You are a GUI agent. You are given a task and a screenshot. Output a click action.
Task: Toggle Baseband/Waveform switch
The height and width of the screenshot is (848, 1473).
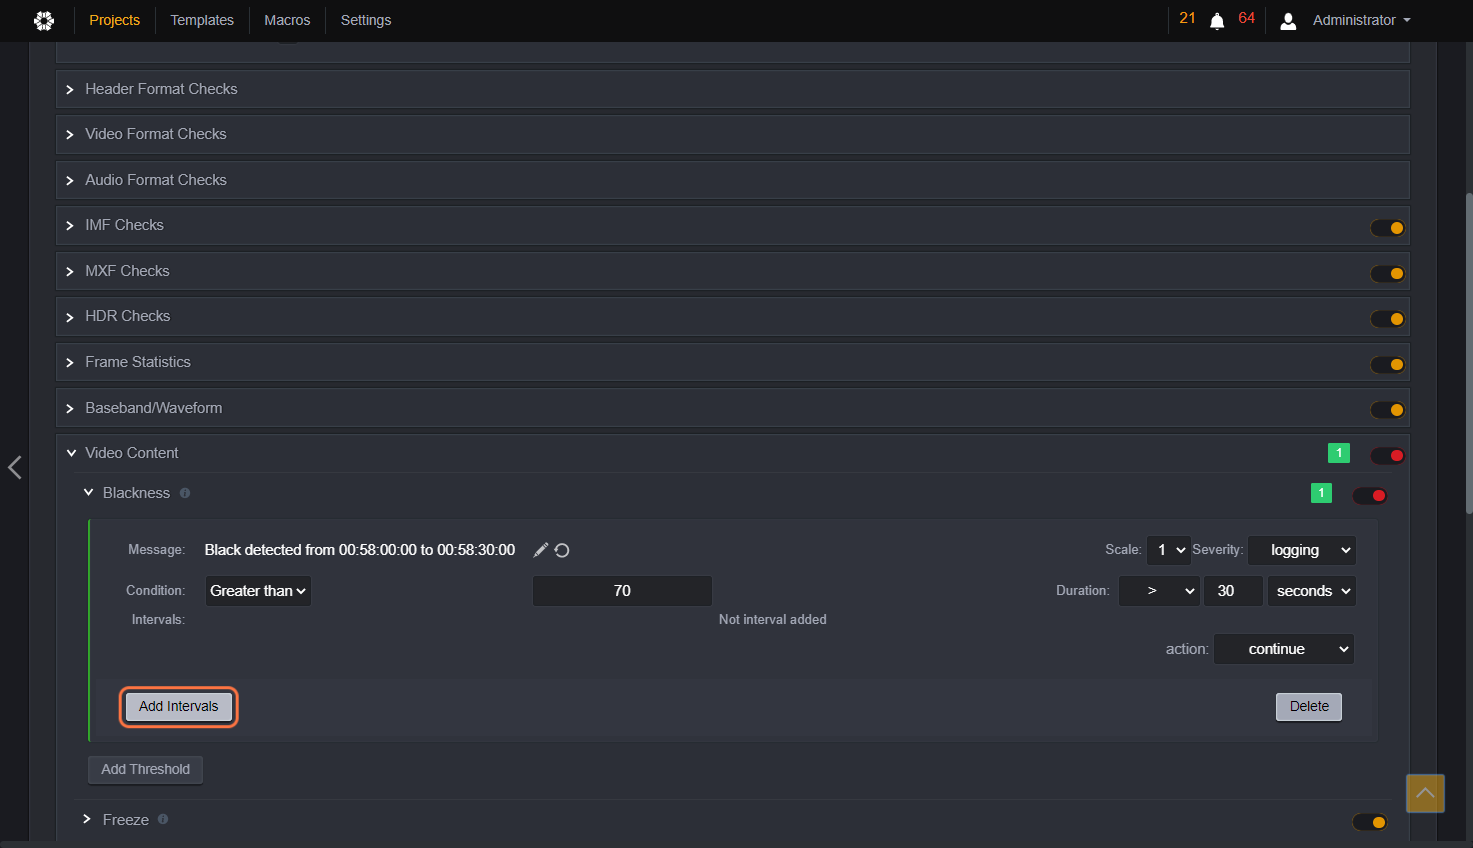point(1388,410)
